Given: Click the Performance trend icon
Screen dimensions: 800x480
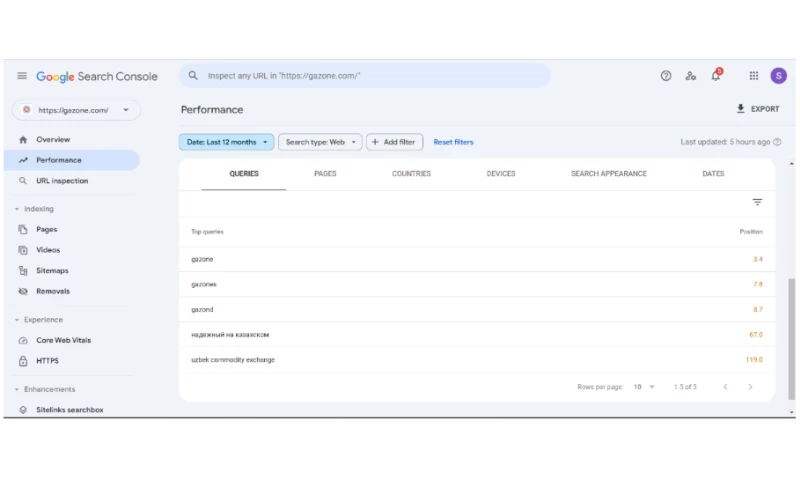Looking at the screenshot, I should coord(23,160).
